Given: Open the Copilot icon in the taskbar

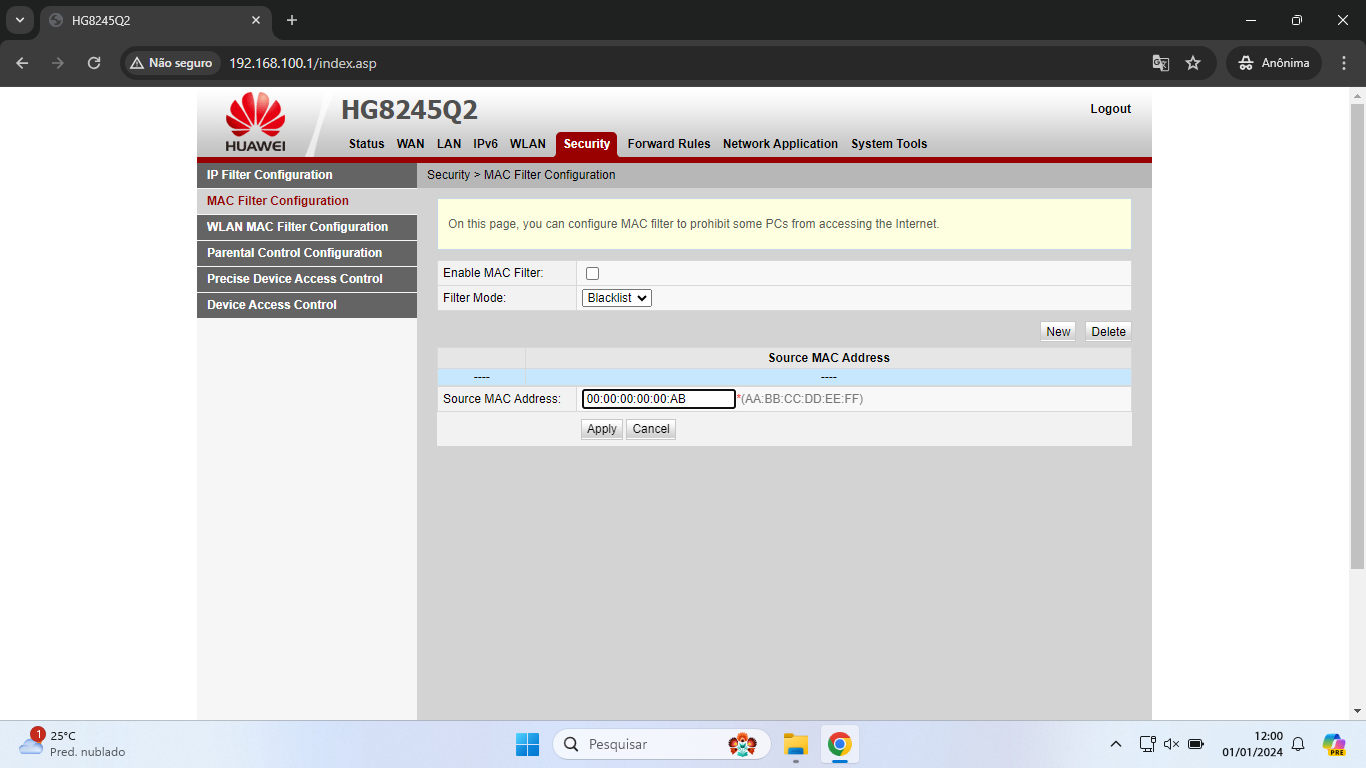Looking at the screenshot, I should (1334, 744).
